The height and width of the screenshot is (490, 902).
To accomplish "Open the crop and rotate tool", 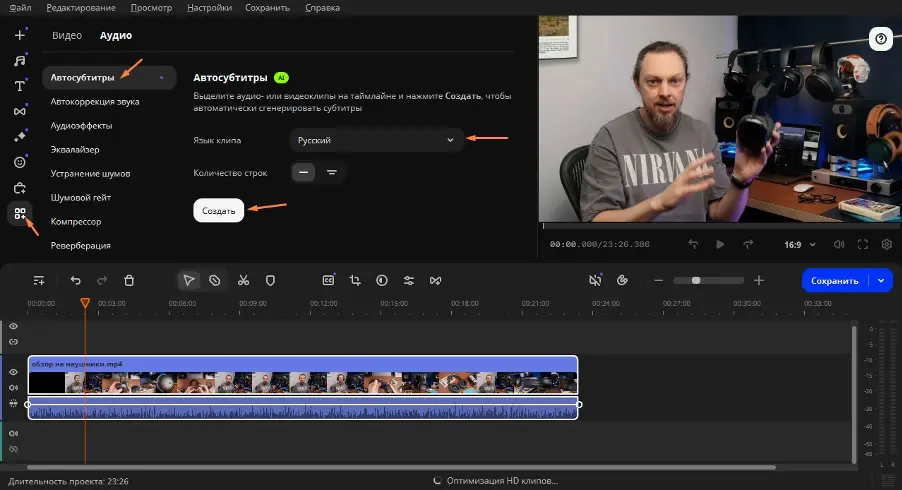I will (355, 281).
